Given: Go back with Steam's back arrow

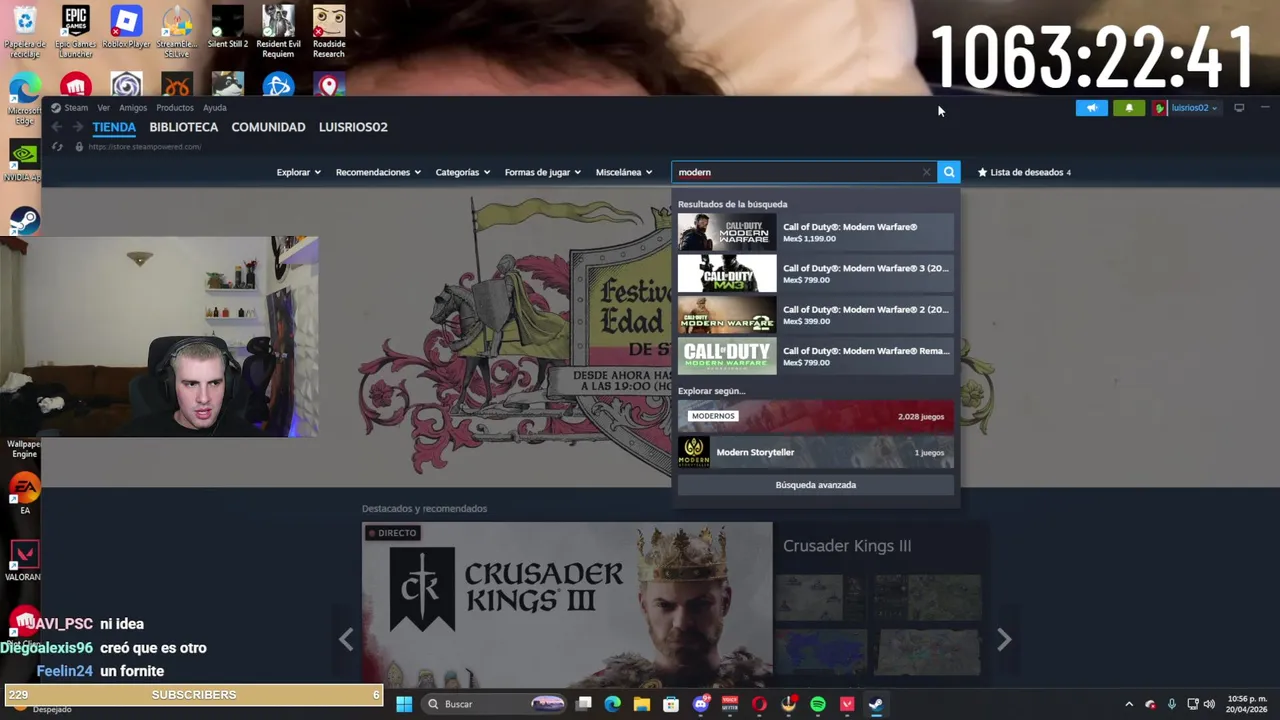Looking at the screenshot, I should [x=57, y=127].
